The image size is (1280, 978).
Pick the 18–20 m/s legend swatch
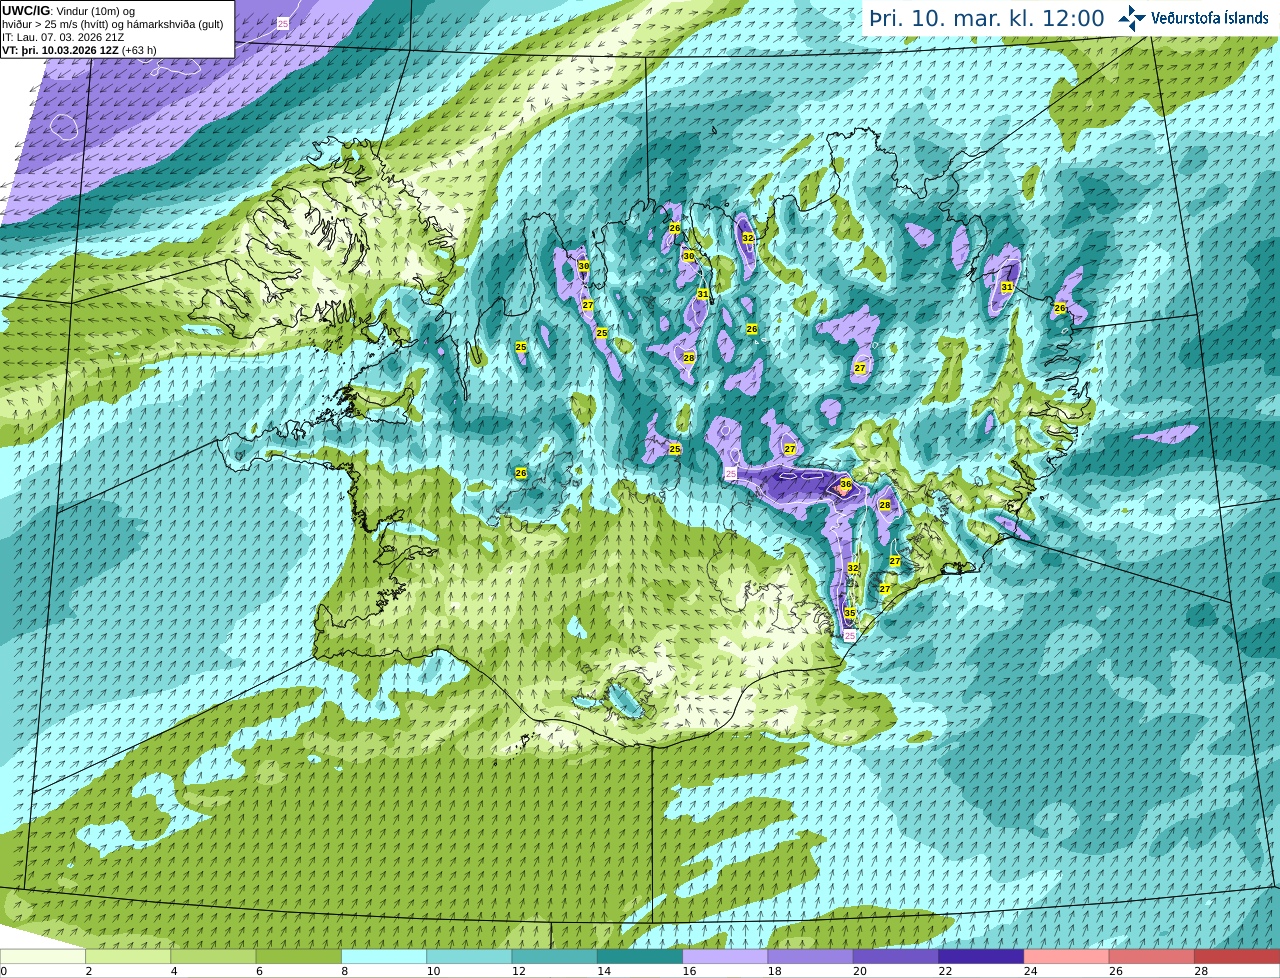click(810, 957)
